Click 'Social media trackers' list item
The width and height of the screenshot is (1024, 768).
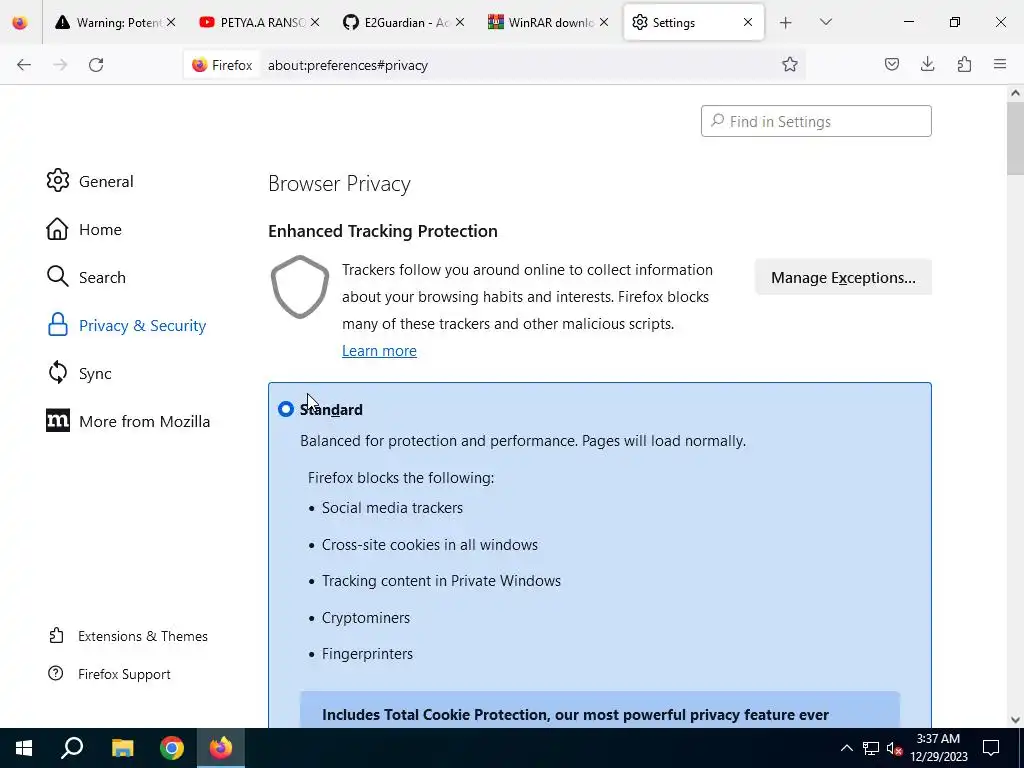[392, 508]
